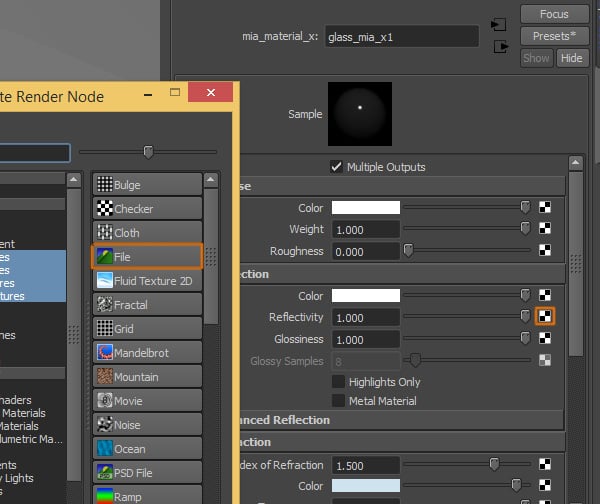Screen dimensions: 600x504
Task: Click the Index of Refraction value field
Action: [365, 464]
